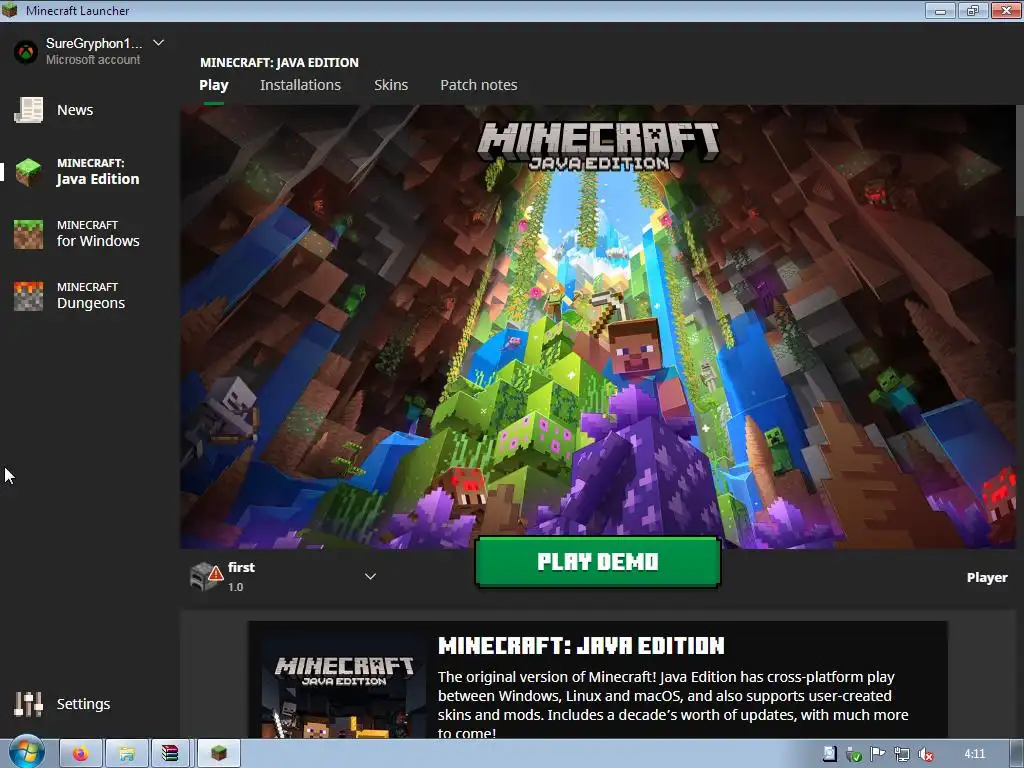This screenshot has height=768, width=1024.
Task: Click the Action Center flag tray icon
Action: [x=878, y=754]
